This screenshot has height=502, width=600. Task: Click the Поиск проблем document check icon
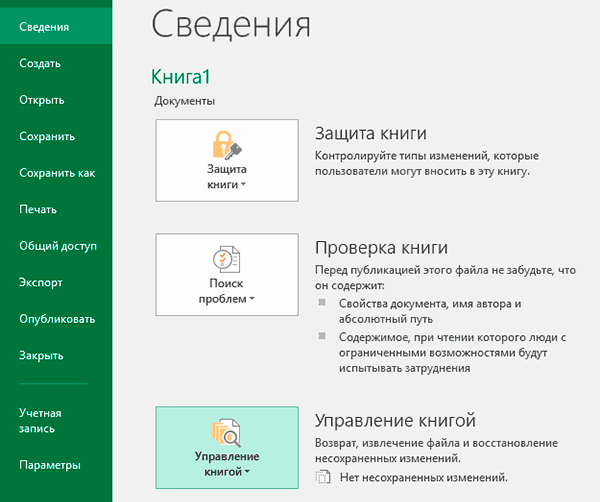(x=227, y=259)
